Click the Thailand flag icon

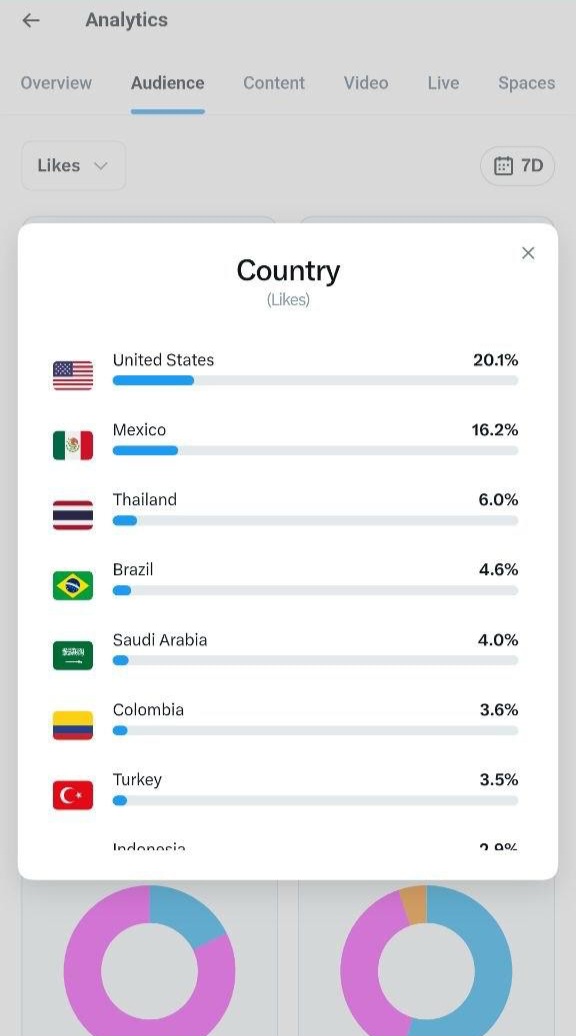click(x=73, y=515)
